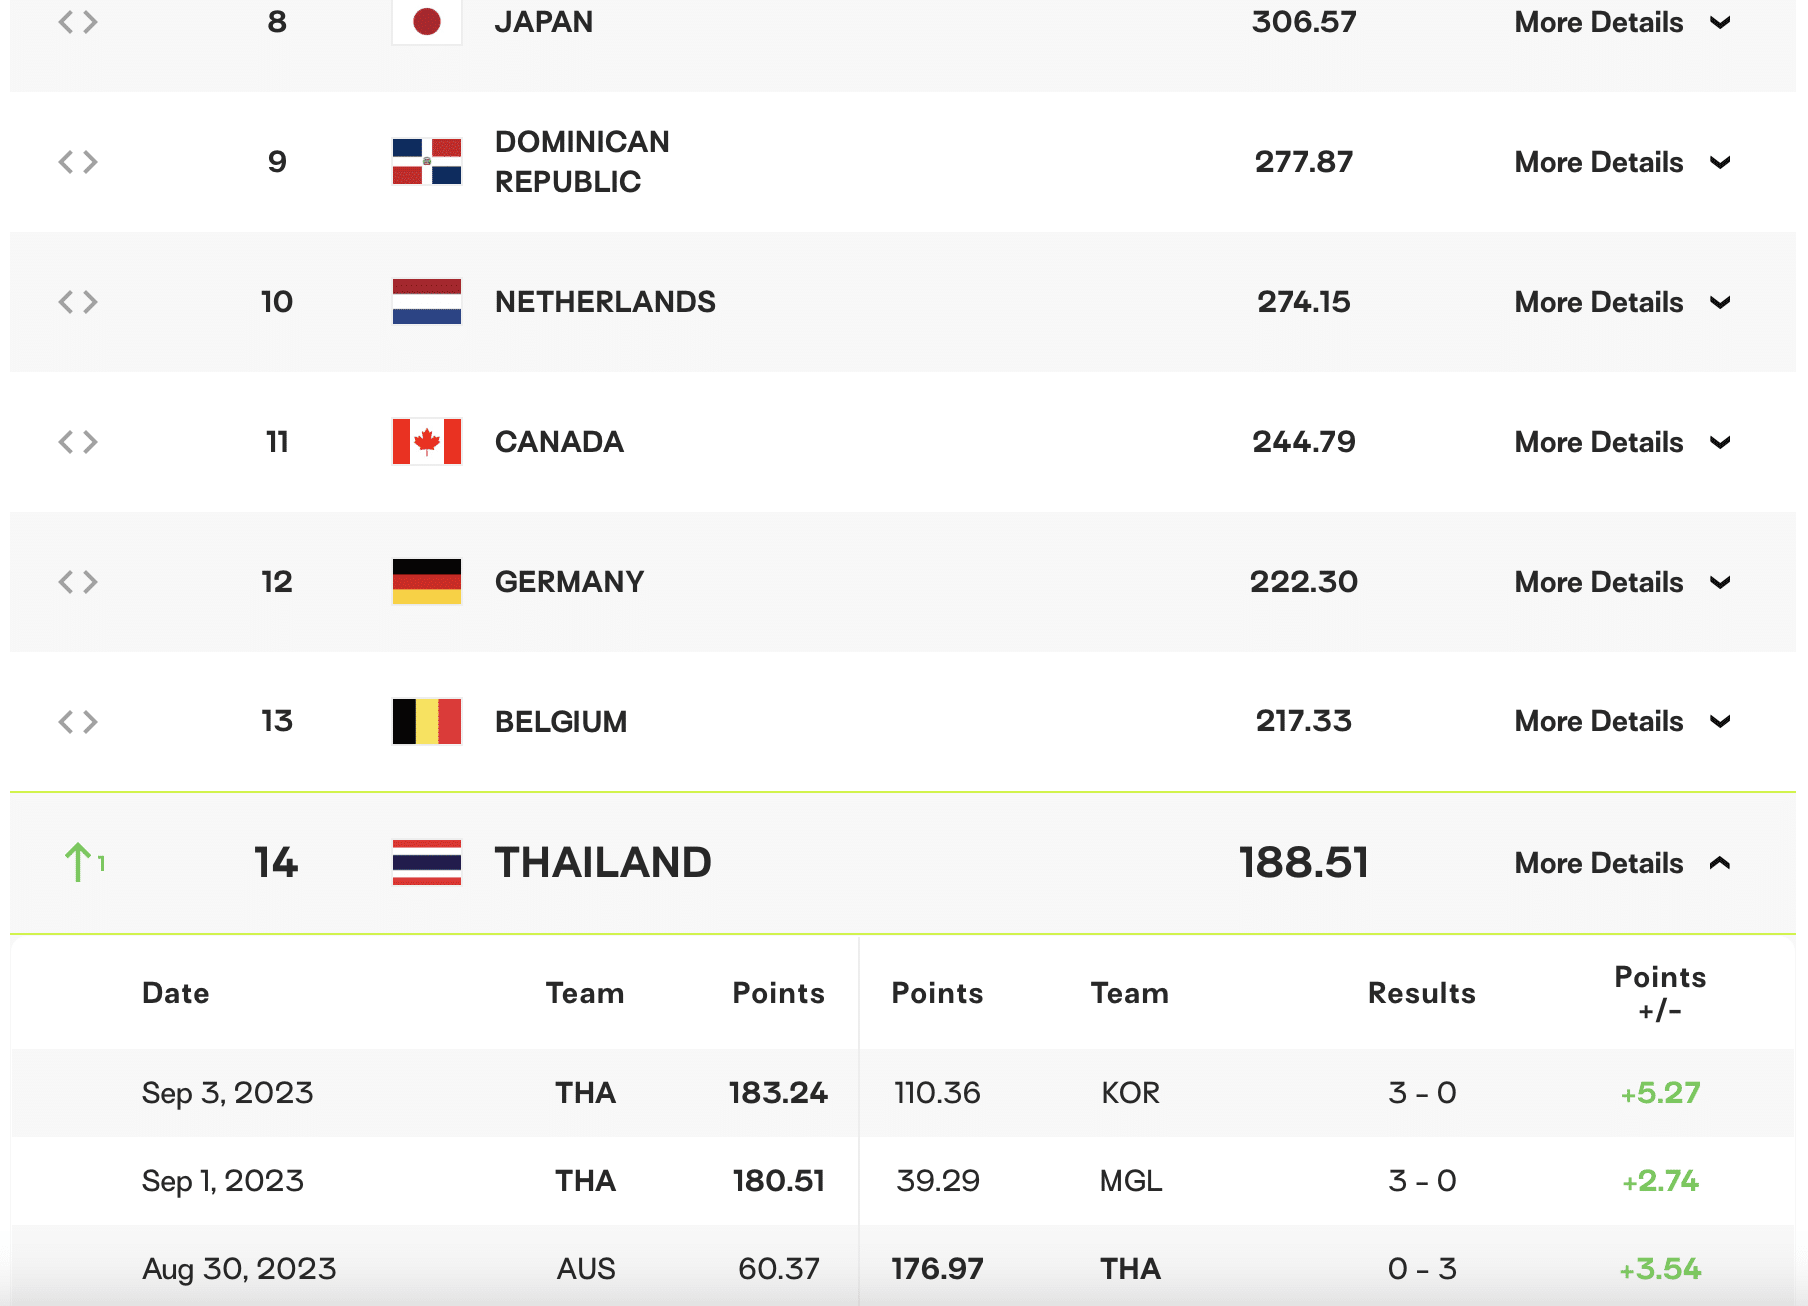This screenshot has width=1808, height=1306.
Task: Expand More Details for Japan
Action: click(x=1621, y=22)
